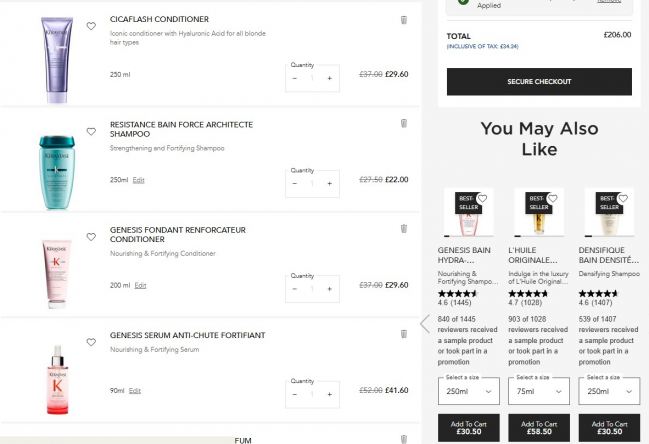
Task: Add Cicaflash Conditioner to wishlist with heart
Action: coord(91,26)
